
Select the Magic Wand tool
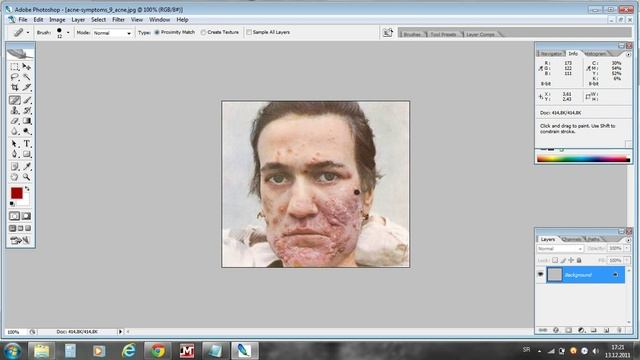pyautogui.click(x=27, y=77)
